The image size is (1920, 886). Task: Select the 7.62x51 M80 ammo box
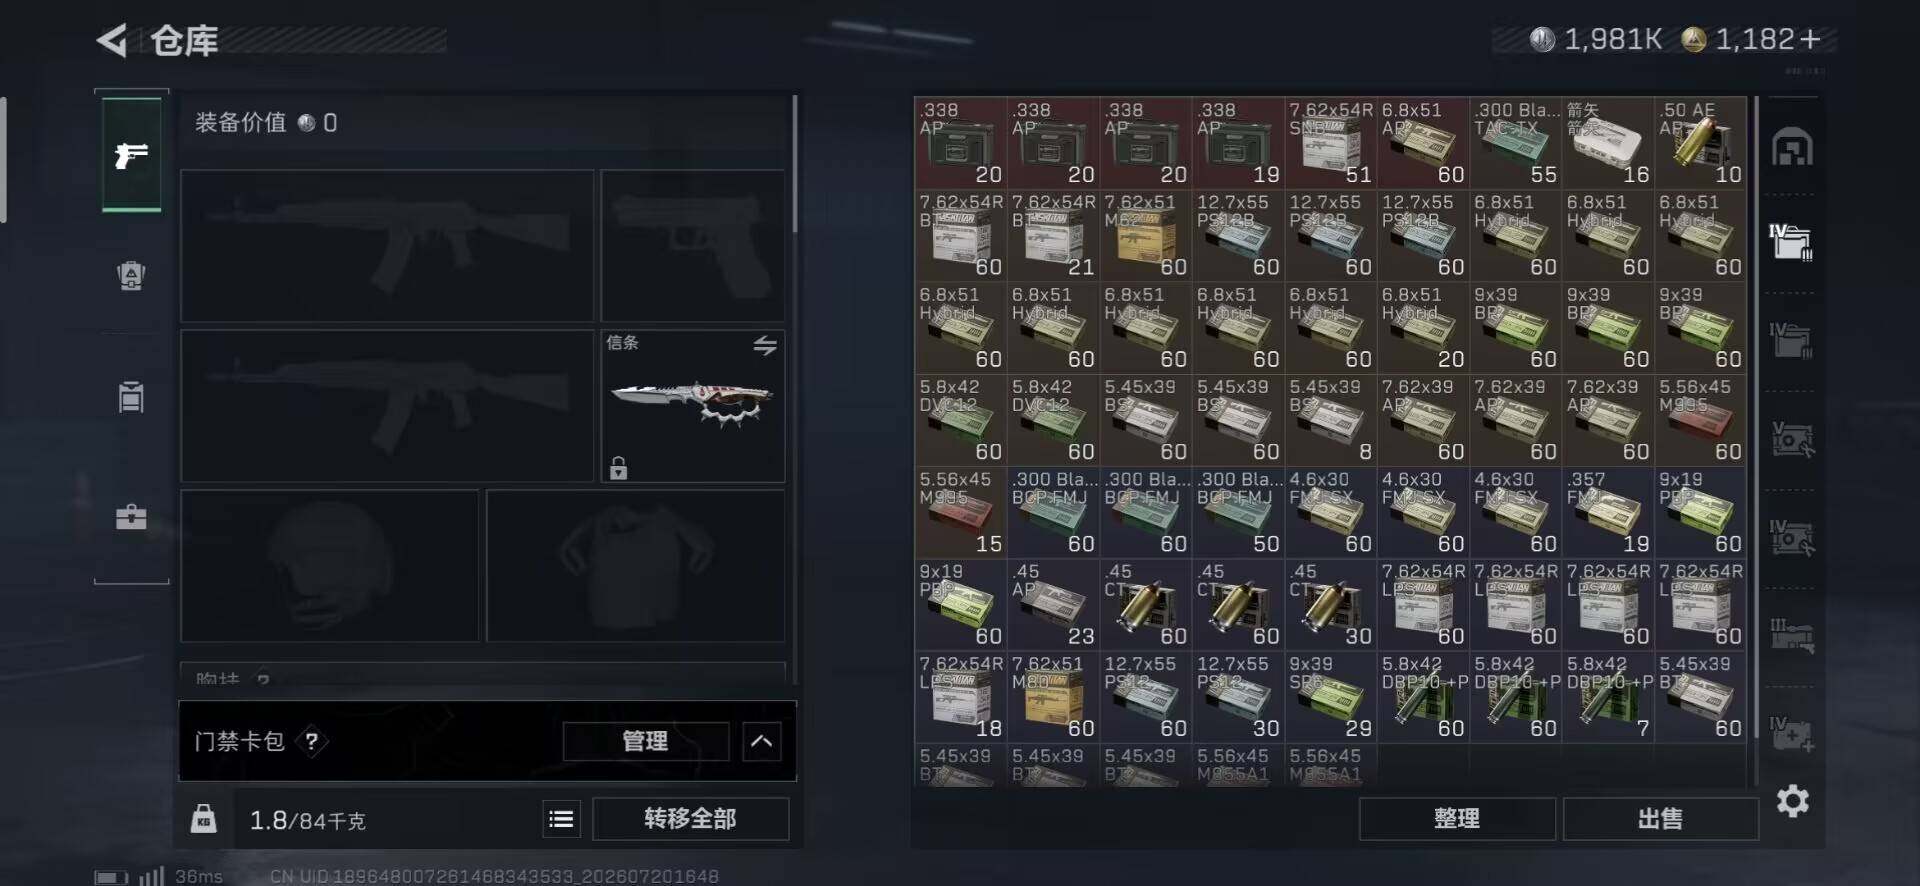pyautogui.click(x=1053, y=698)
